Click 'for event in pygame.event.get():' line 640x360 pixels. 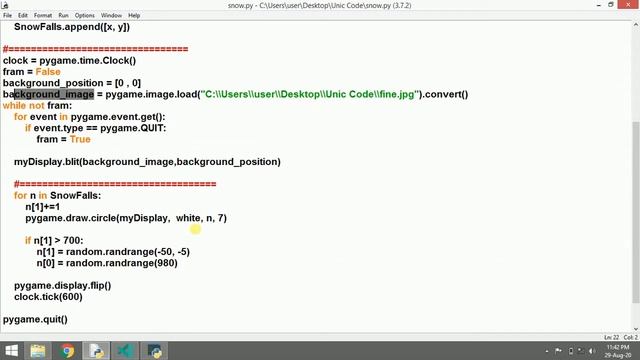(89, 117)
